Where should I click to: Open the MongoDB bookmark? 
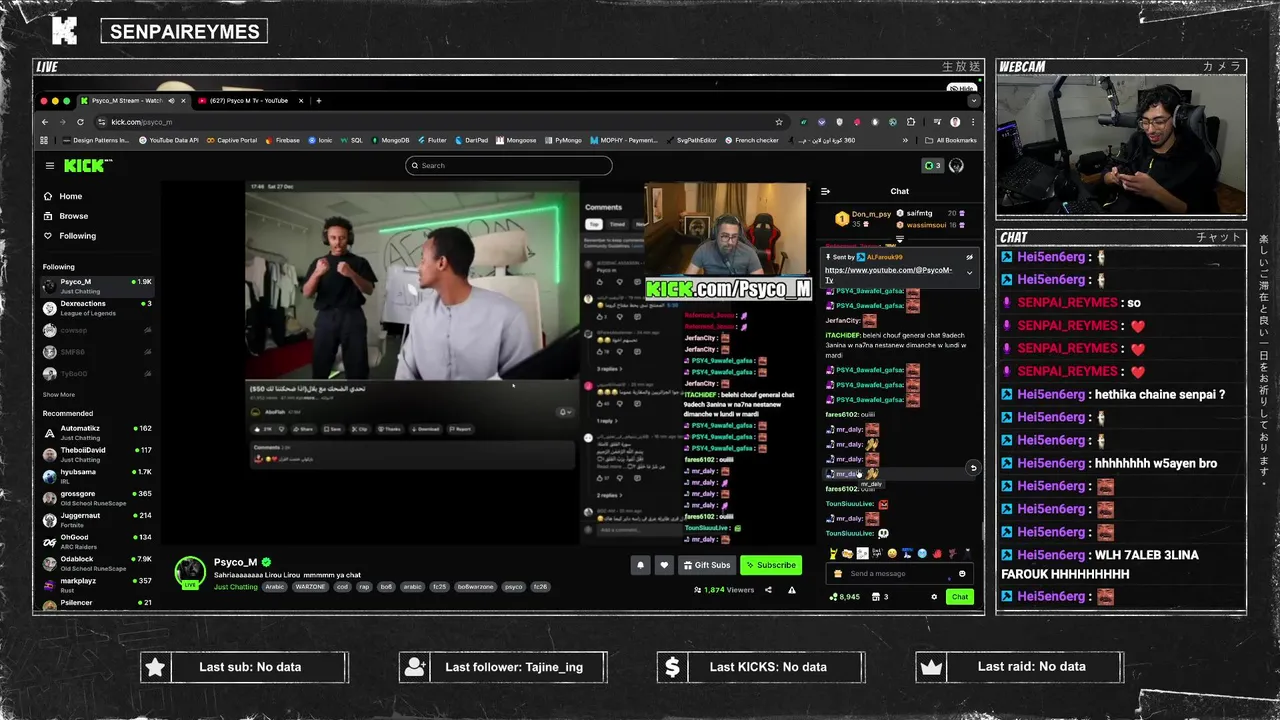point(390,140)
